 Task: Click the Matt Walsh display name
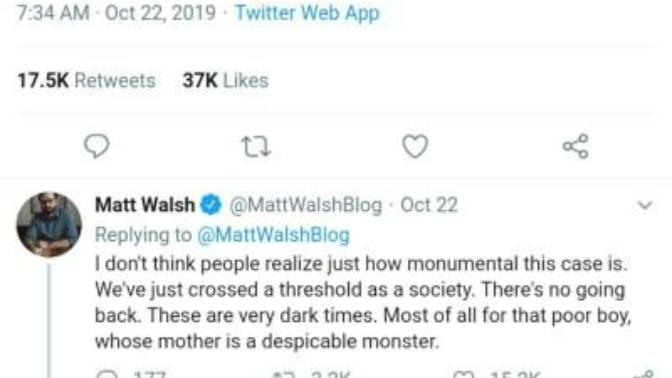(x=145, y=205)
